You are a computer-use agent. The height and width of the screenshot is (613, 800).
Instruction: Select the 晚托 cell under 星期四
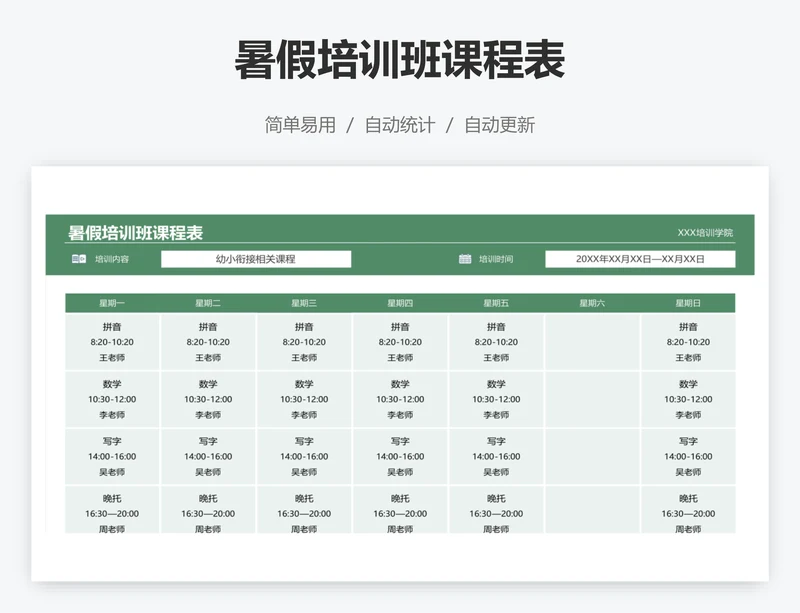(400, 510)
